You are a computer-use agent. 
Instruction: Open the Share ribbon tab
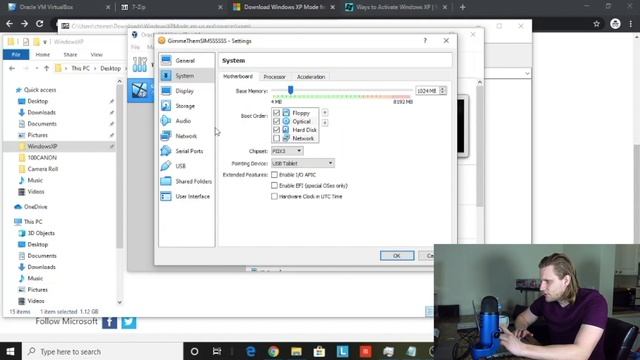pos(70,54)
